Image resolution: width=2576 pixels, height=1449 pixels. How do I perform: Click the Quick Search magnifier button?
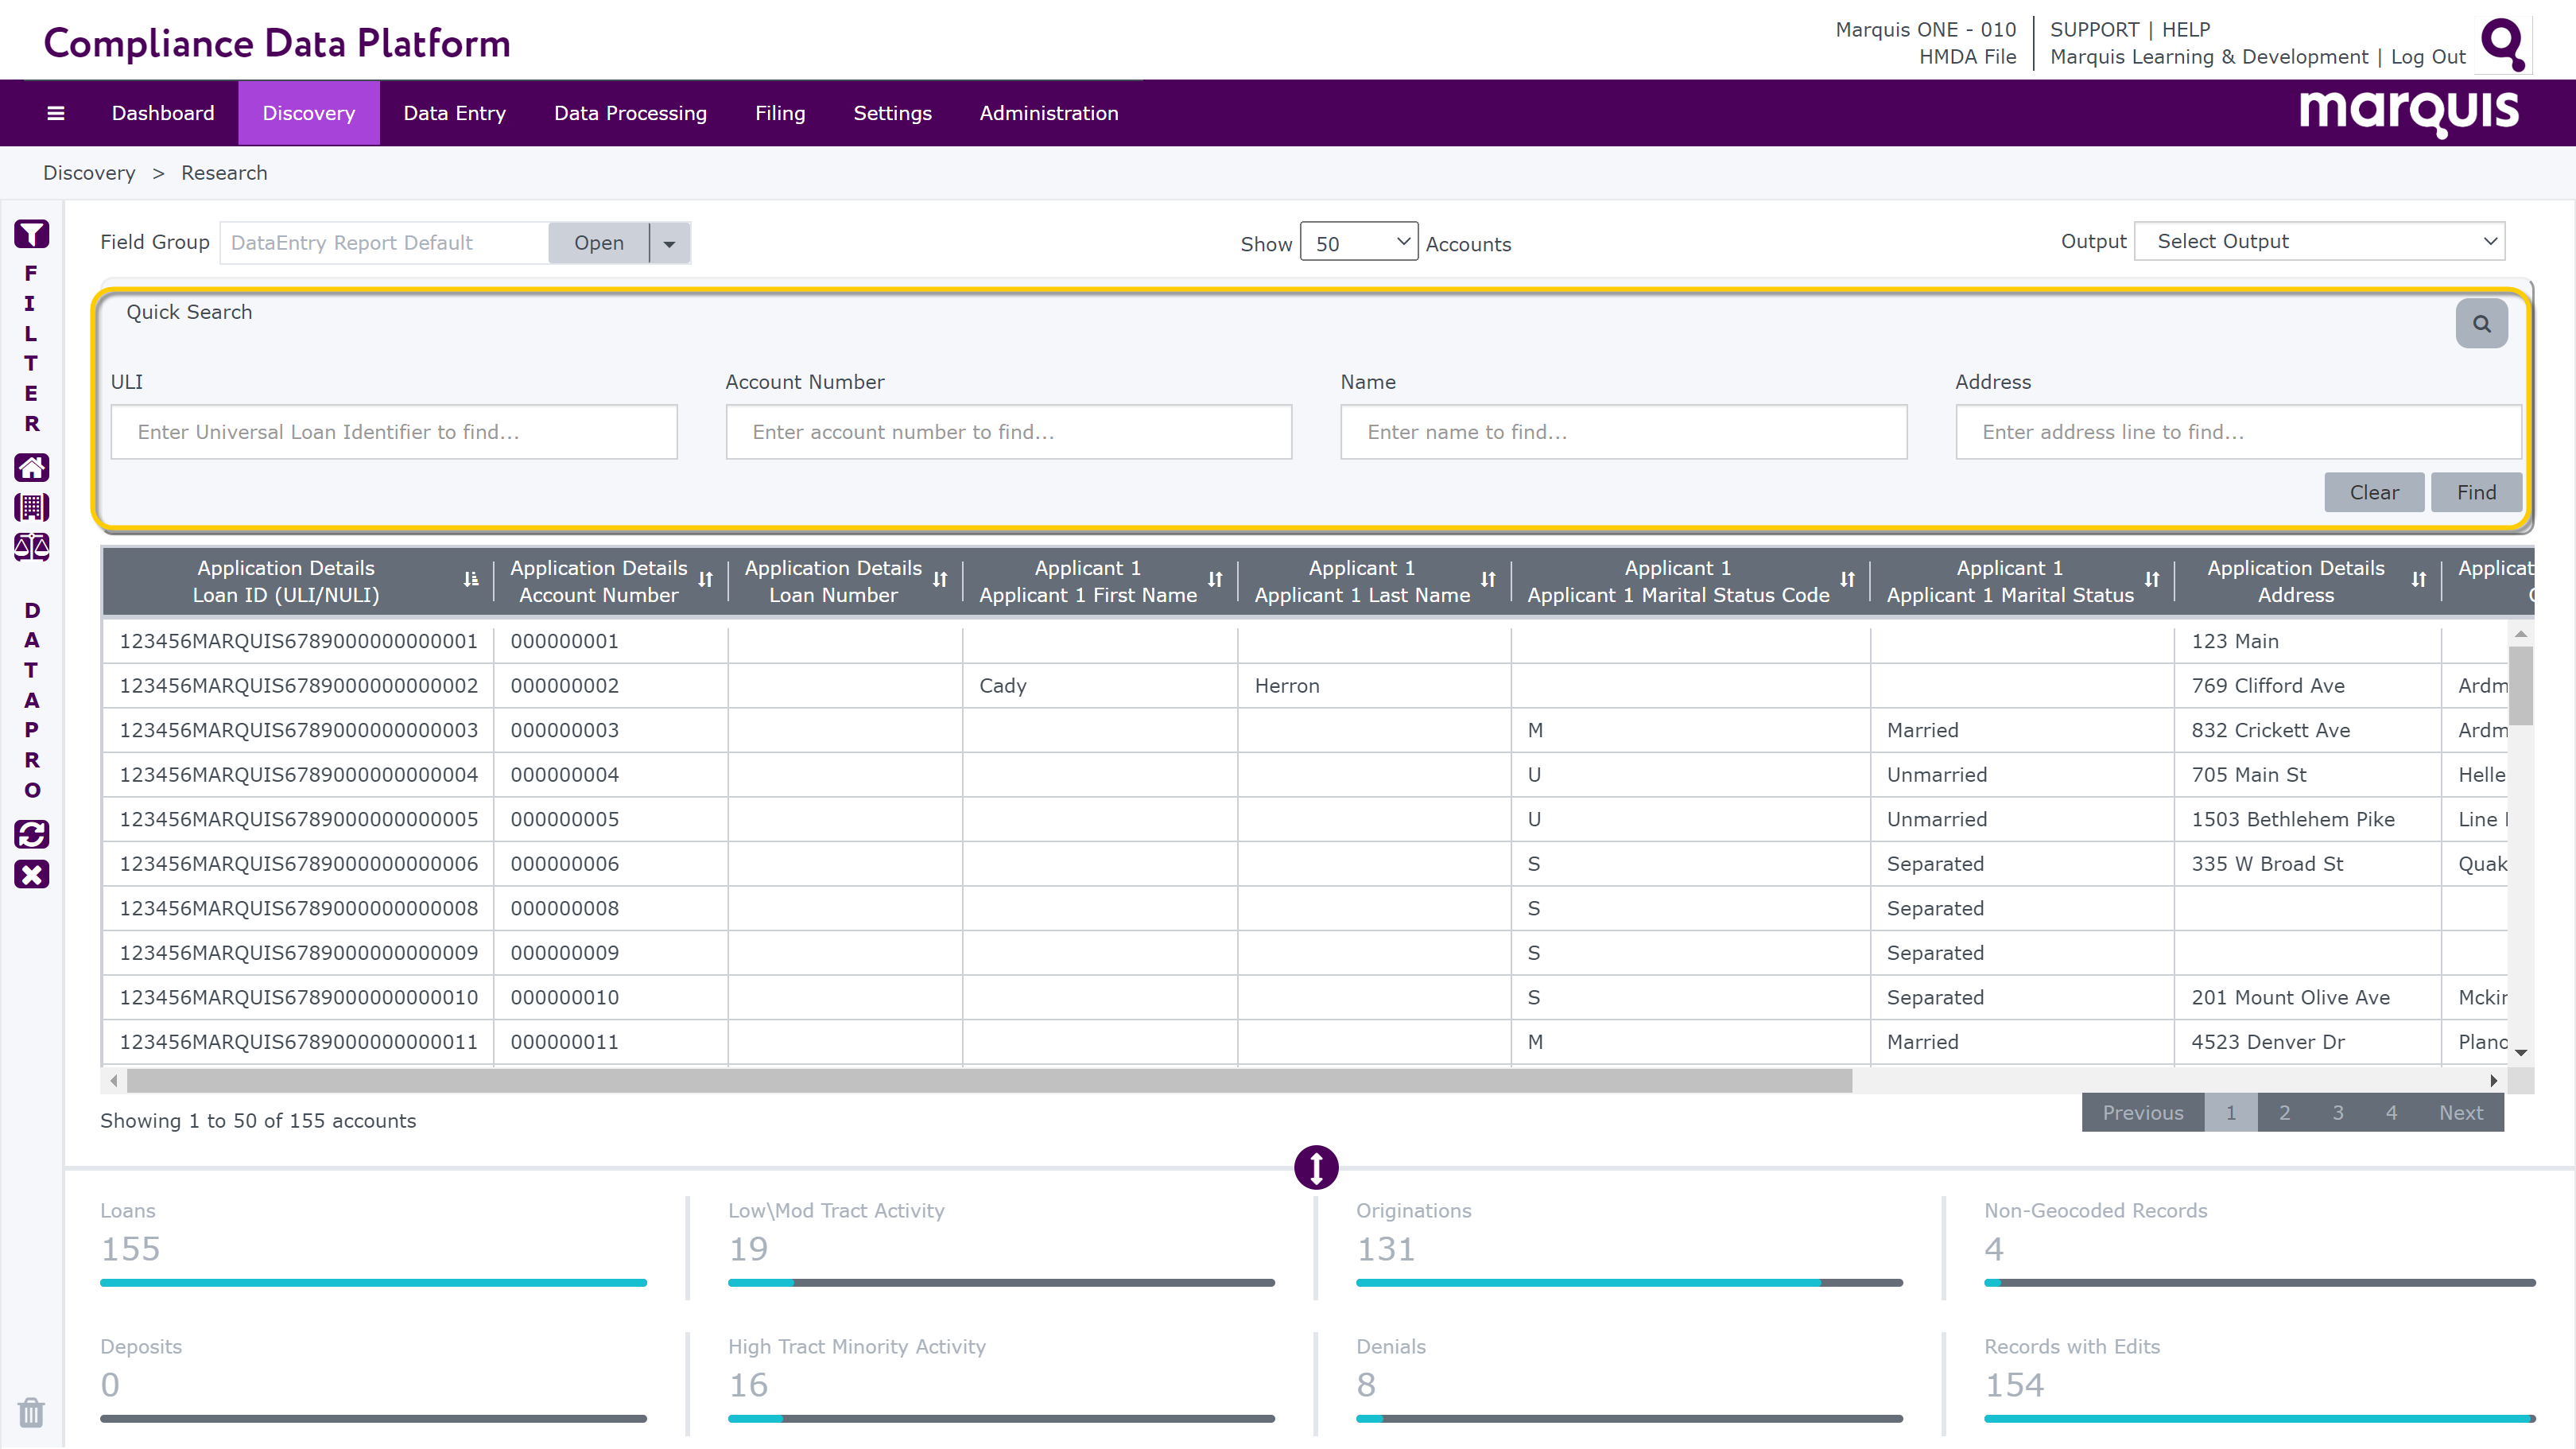2481,324
